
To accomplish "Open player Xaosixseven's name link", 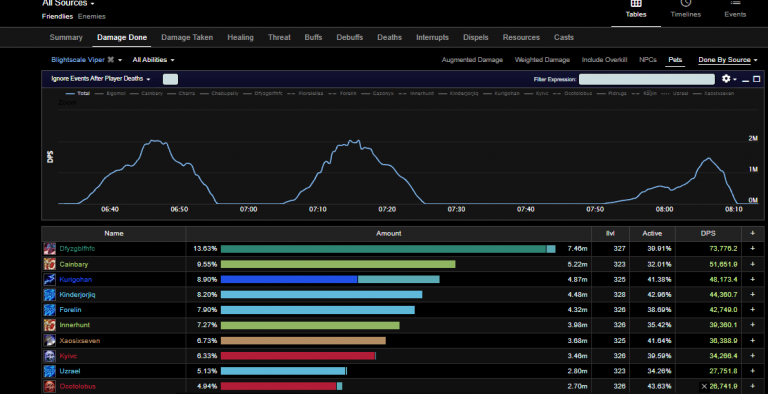I will pos(80,341).
